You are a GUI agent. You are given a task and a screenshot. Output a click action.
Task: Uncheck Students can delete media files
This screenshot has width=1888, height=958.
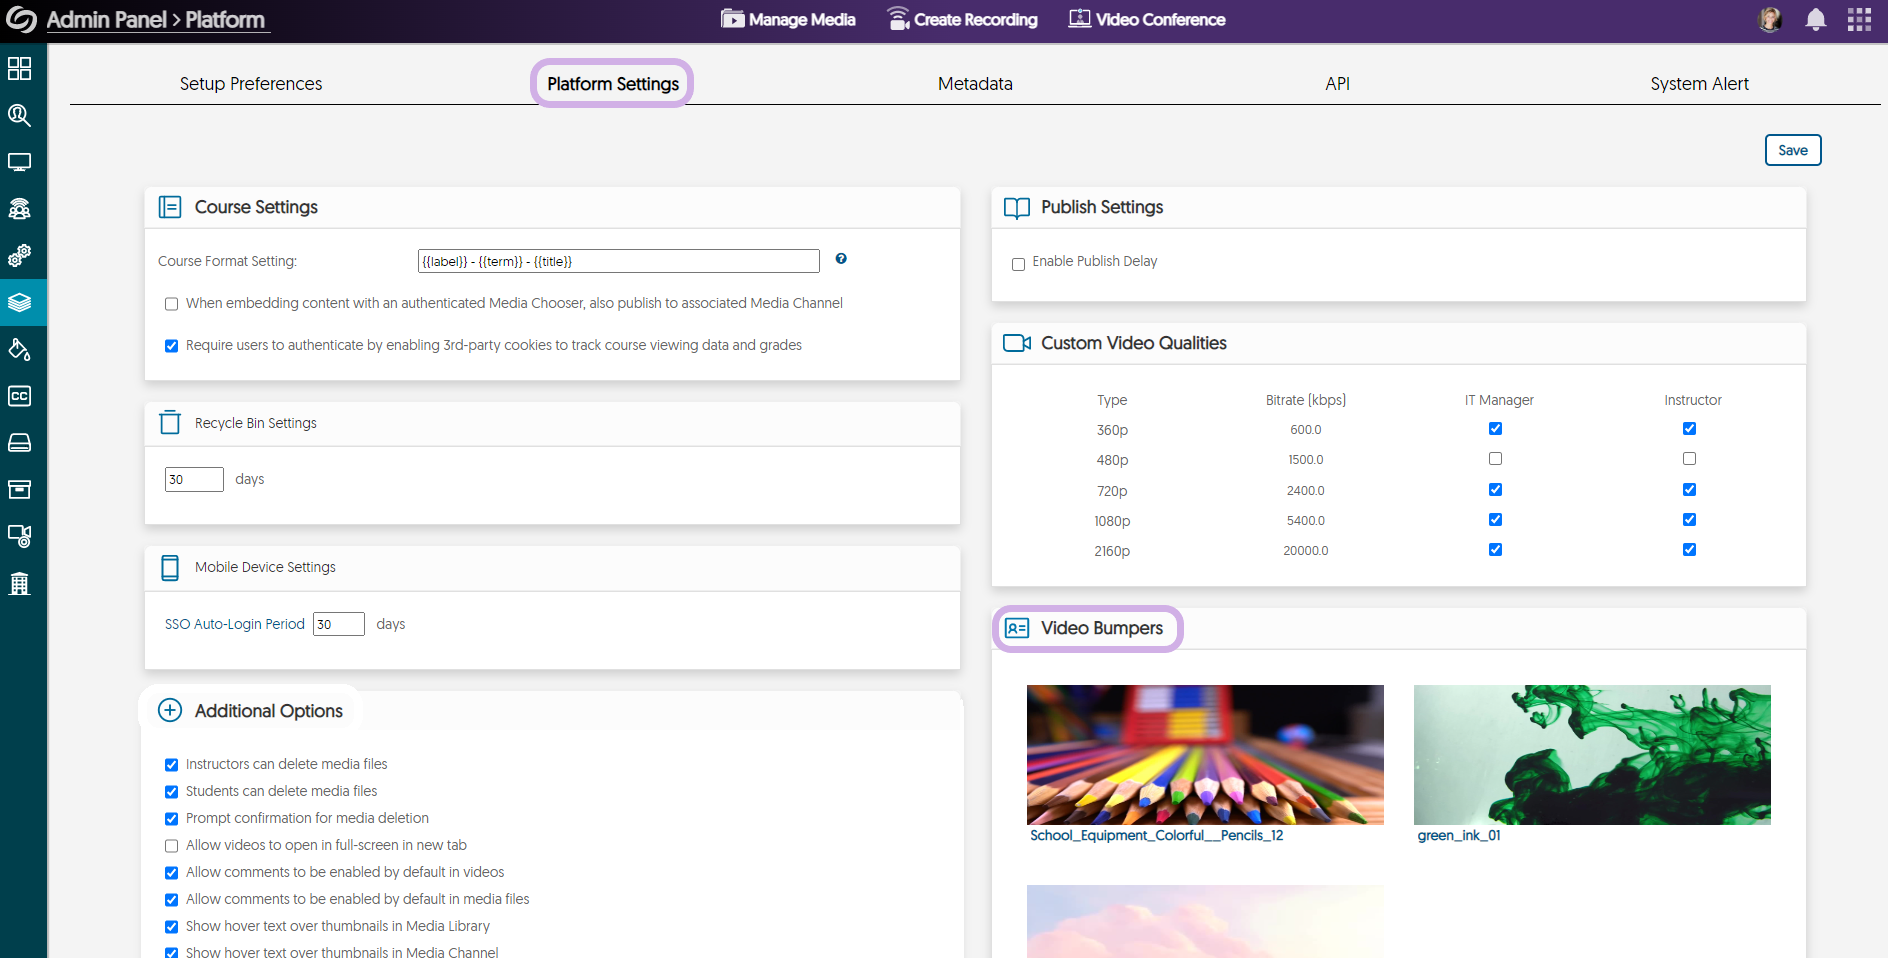(x=172, y=792)
